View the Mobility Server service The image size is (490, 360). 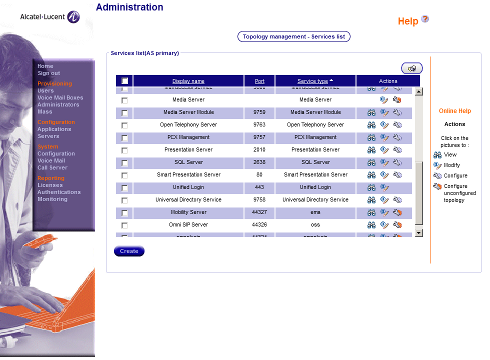[x=371, y=213]
